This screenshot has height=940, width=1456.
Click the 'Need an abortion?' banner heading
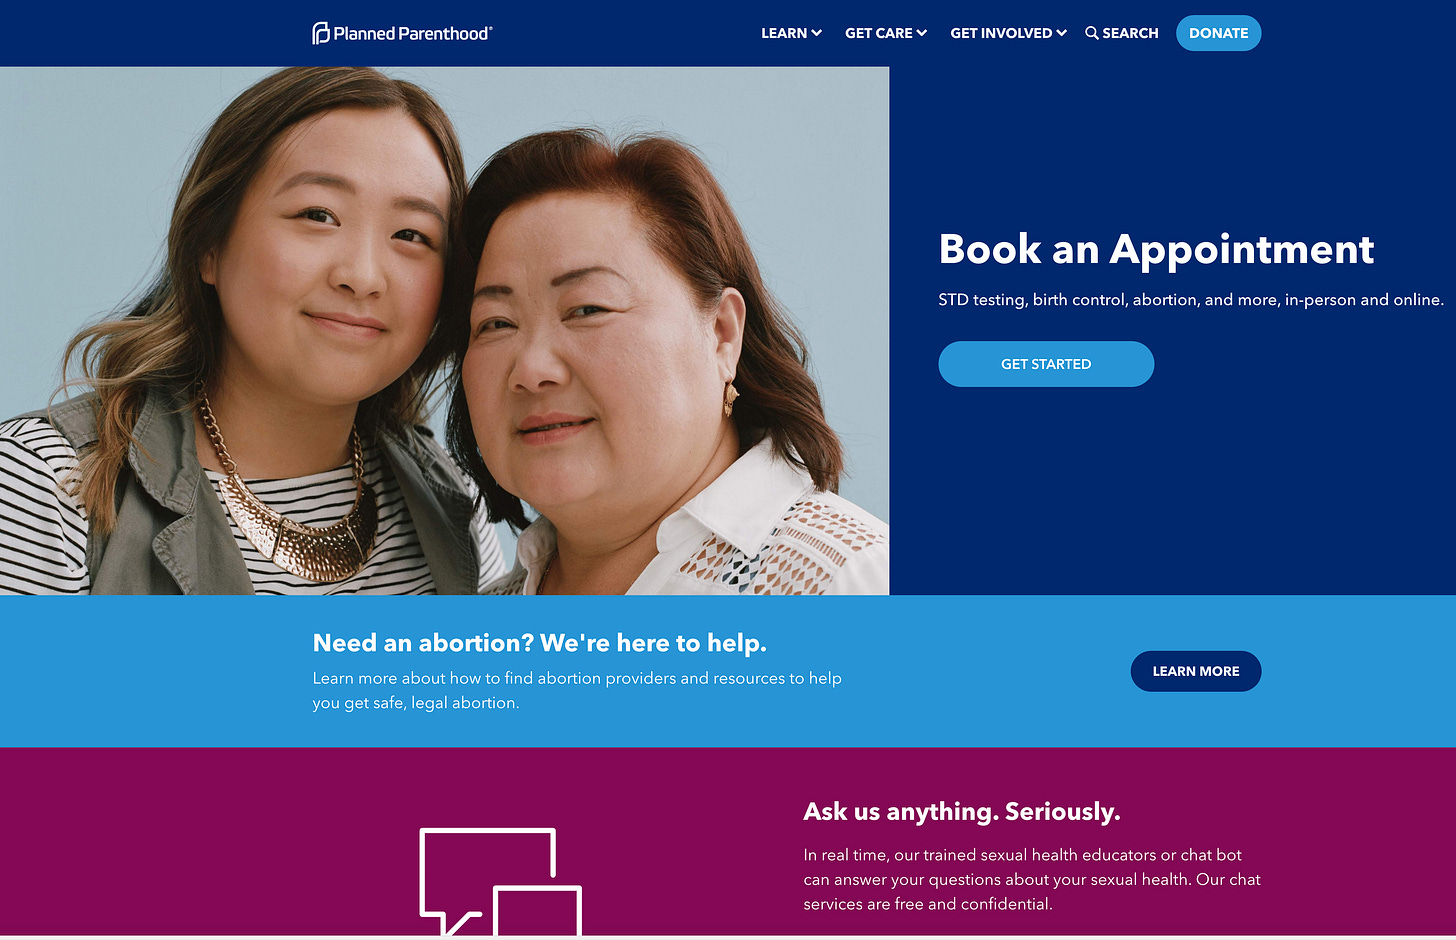[x=540, y=643]
